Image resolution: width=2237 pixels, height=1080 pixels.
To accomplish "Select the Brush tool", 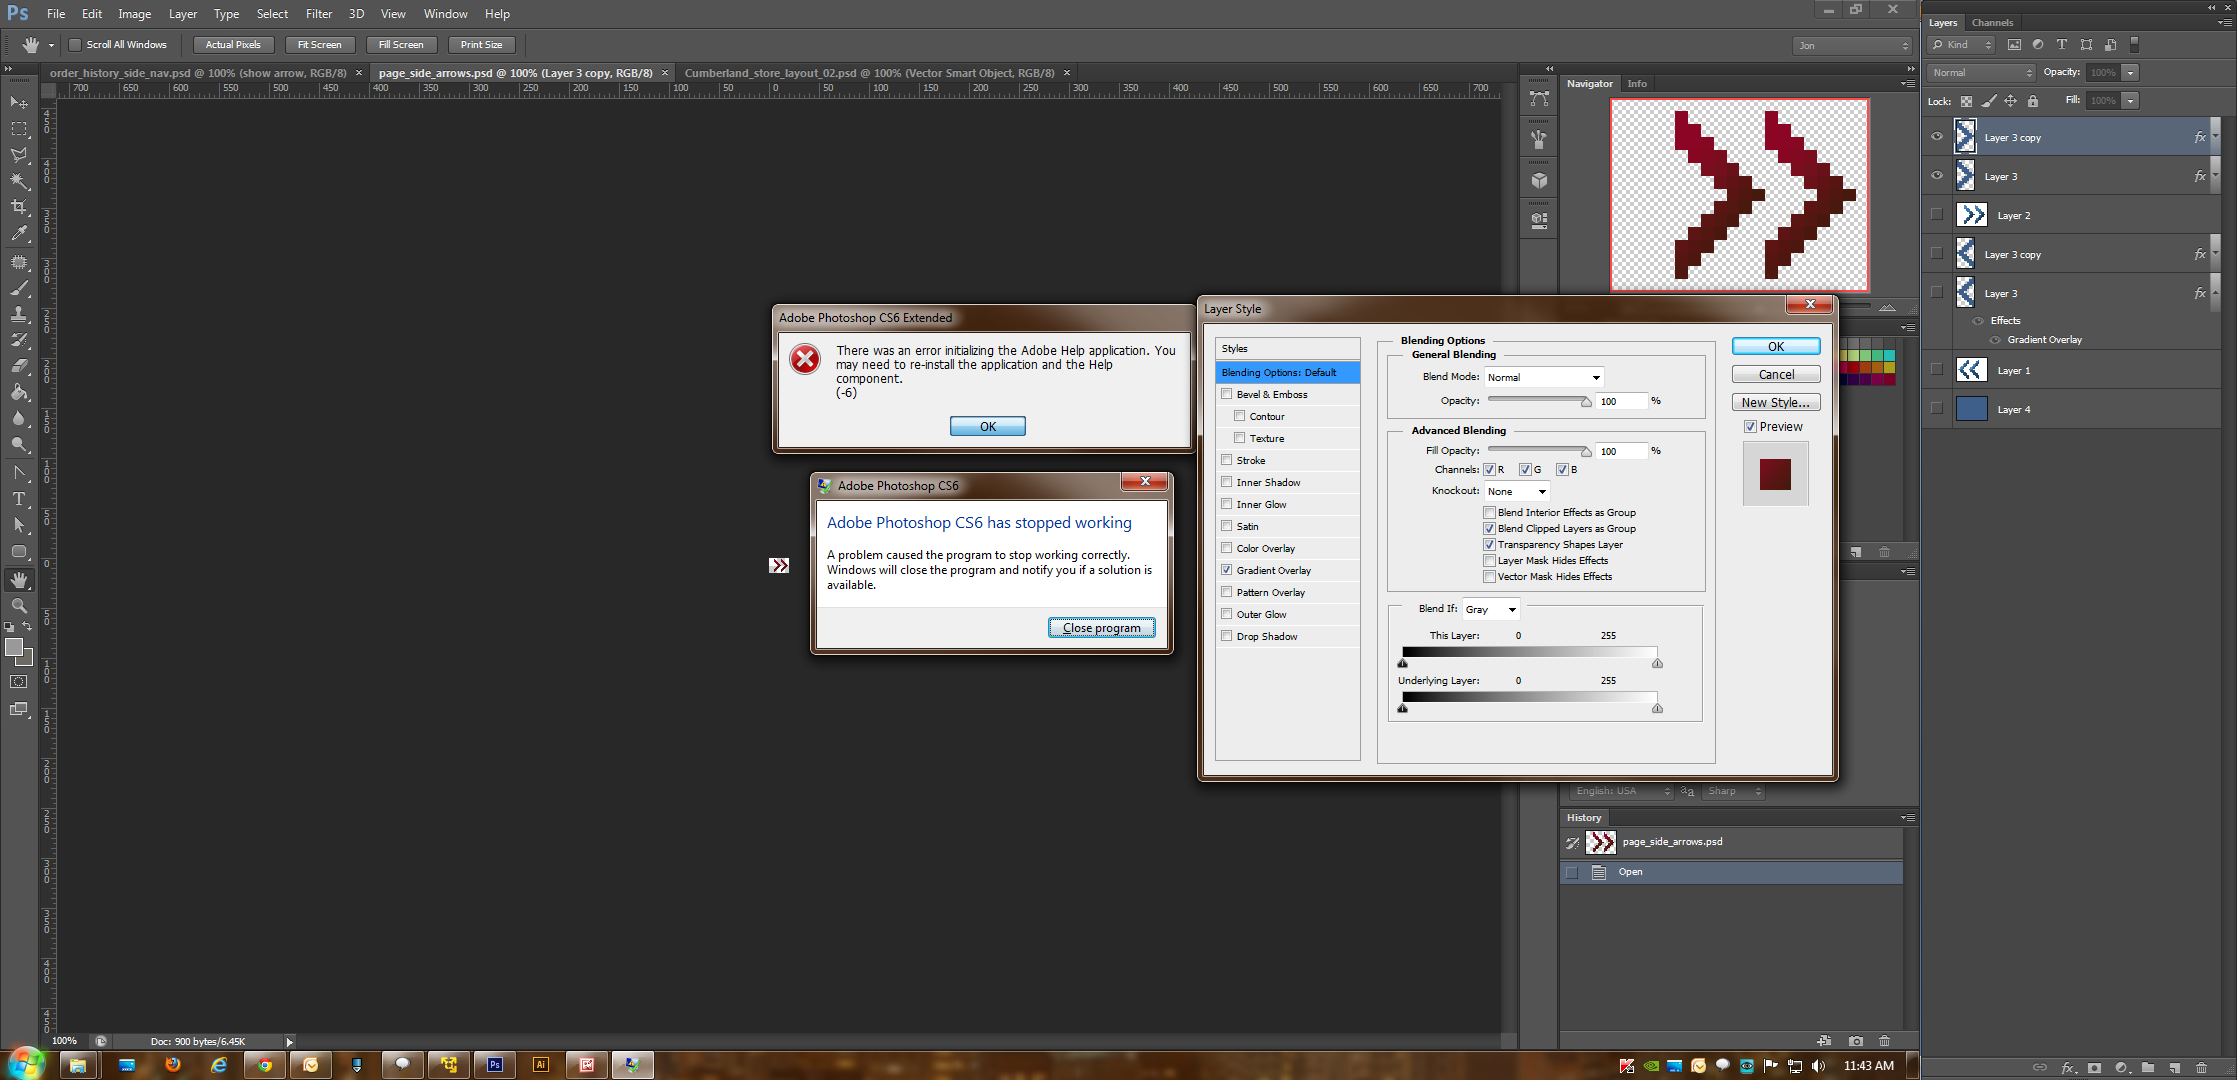I will click(19, 288).
